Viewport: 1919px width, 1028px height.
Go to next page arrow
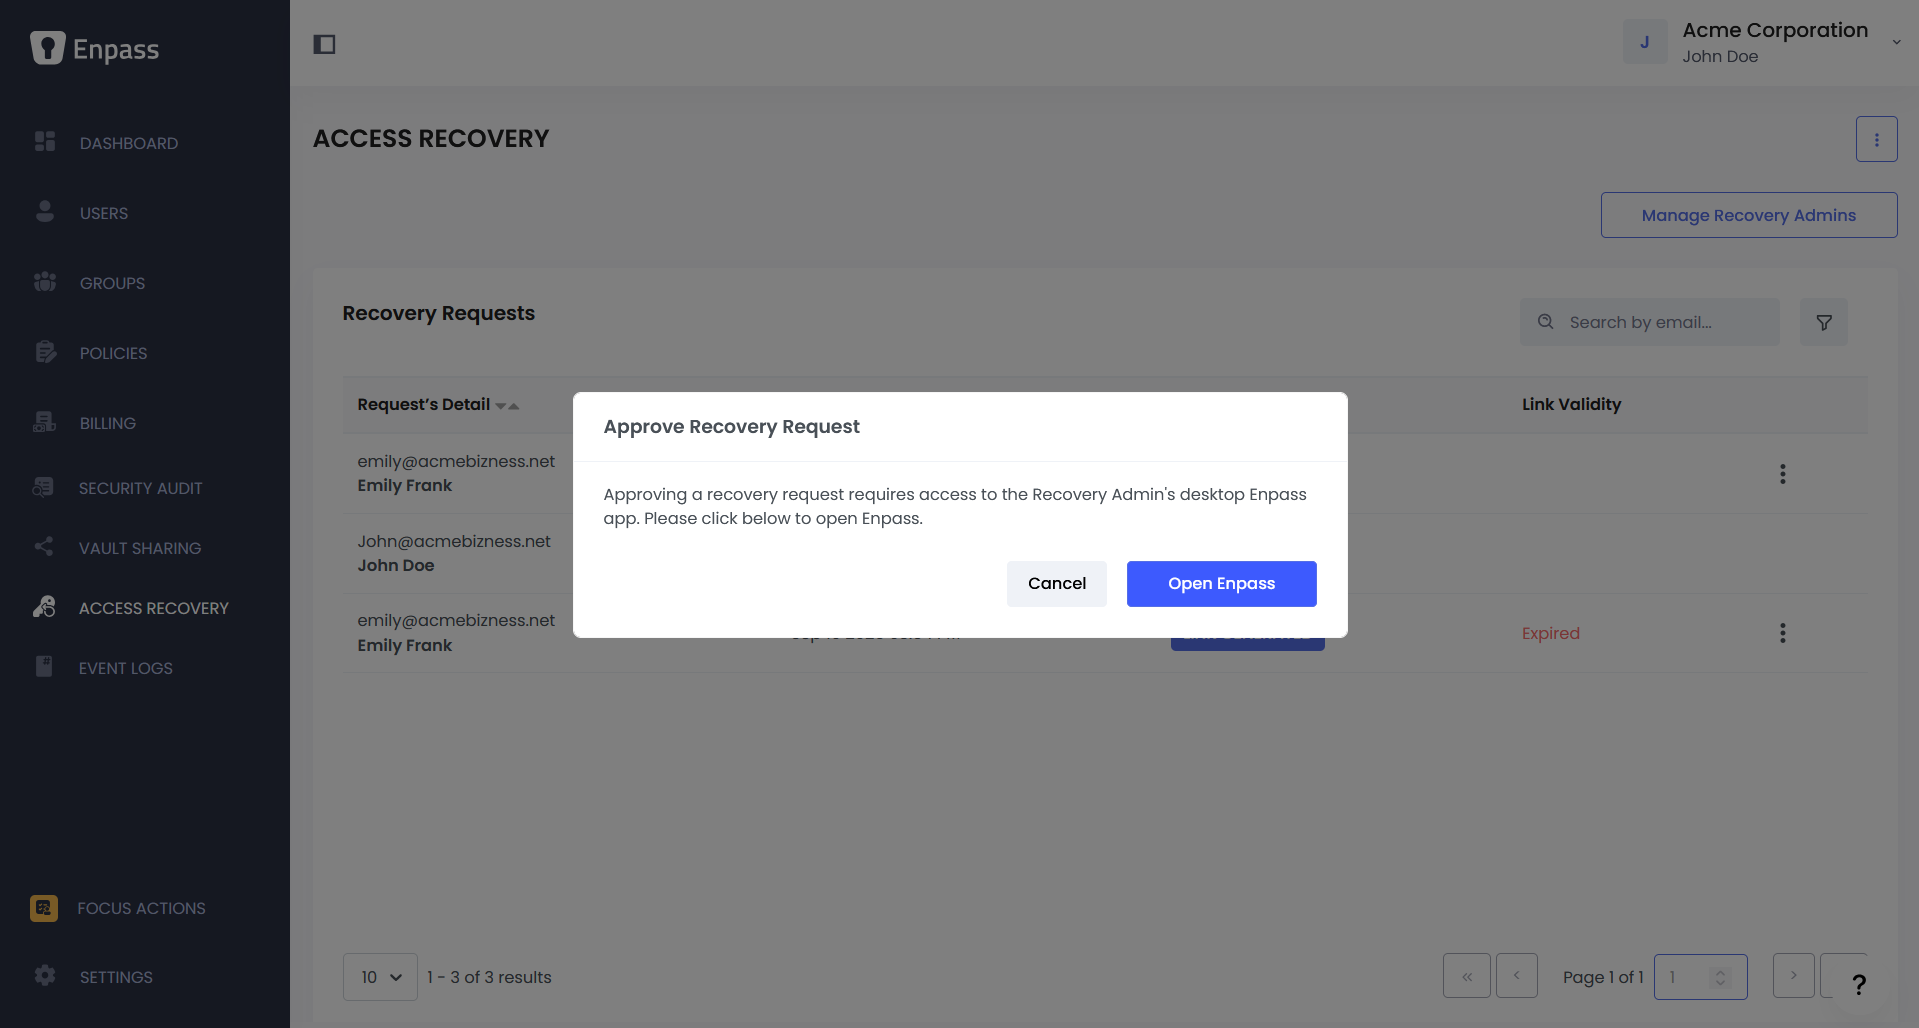point(1794,976)
